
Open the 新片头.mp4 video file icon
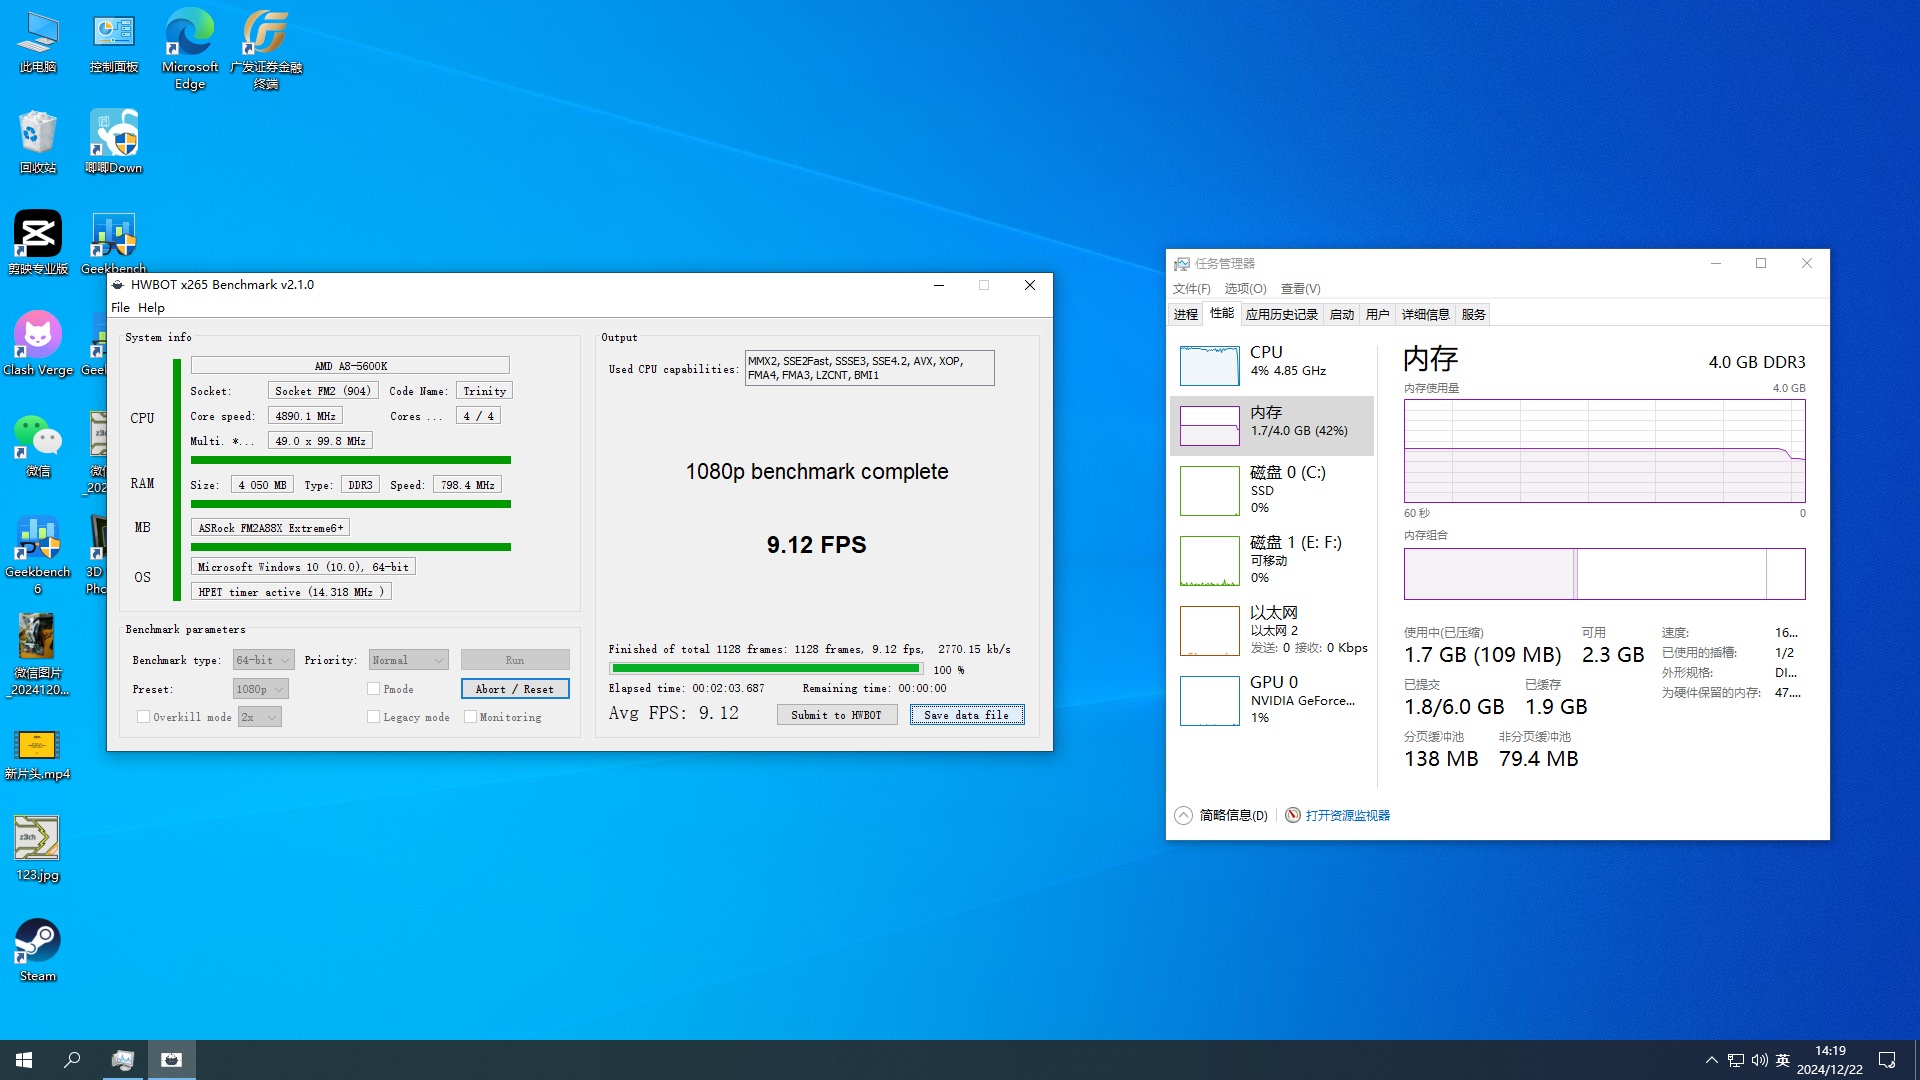click(x=38, y=755)
